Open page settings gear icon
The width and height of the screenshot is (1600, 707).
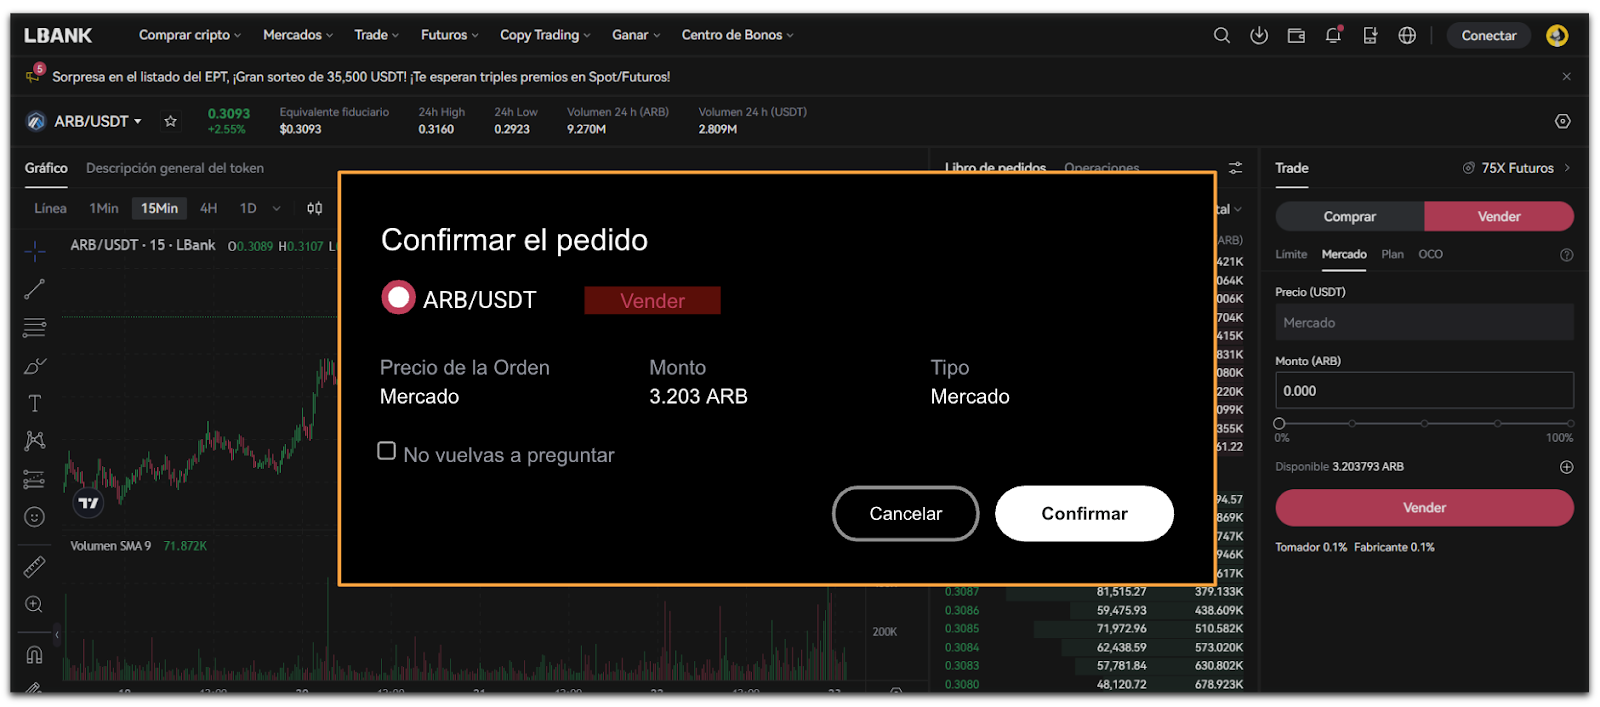[x=1563, y=121]
